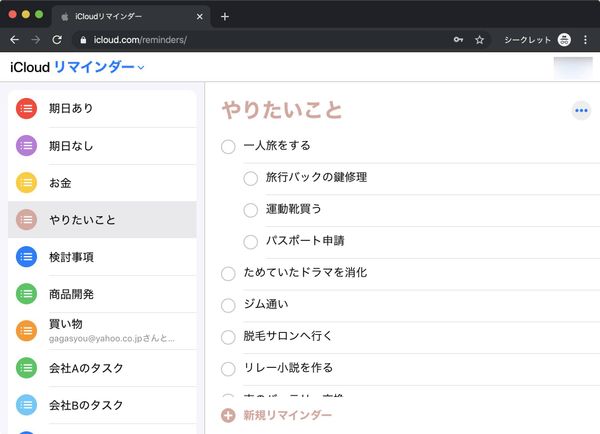Click the 脱毛サロンへ行く reminder text
Image resolution: width=600 pixels, height=434 pixels.
[288, 336]
